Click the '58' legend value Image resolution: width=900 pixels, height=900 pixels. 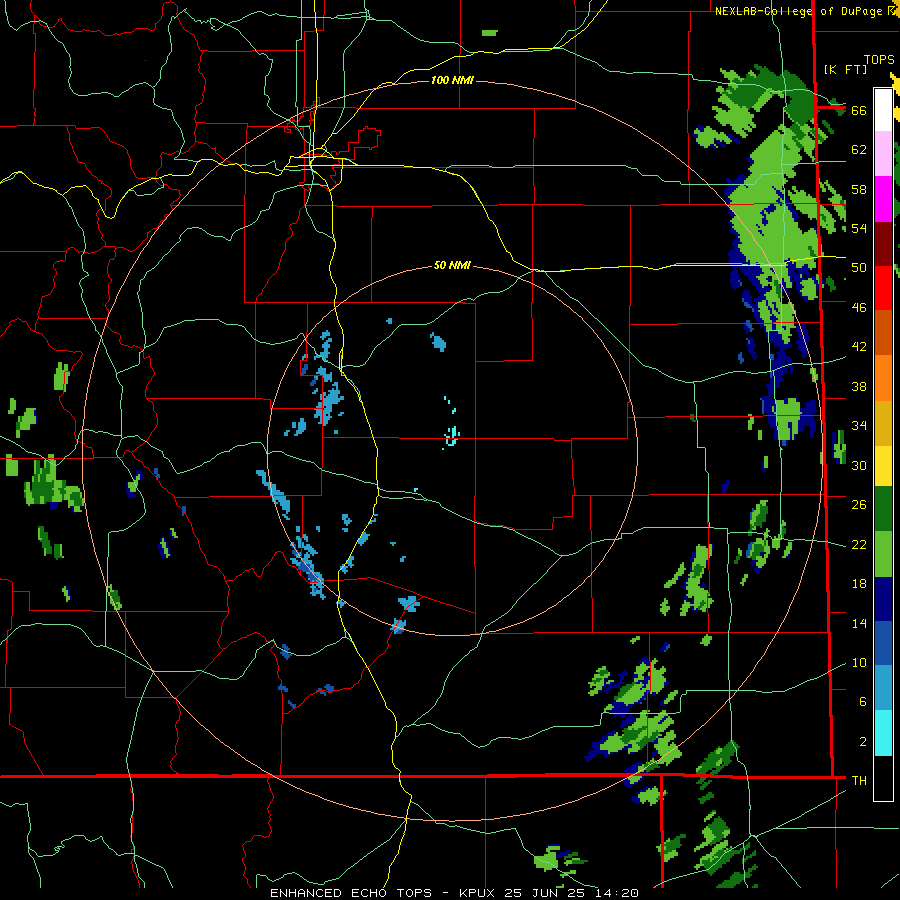(859, 189)
